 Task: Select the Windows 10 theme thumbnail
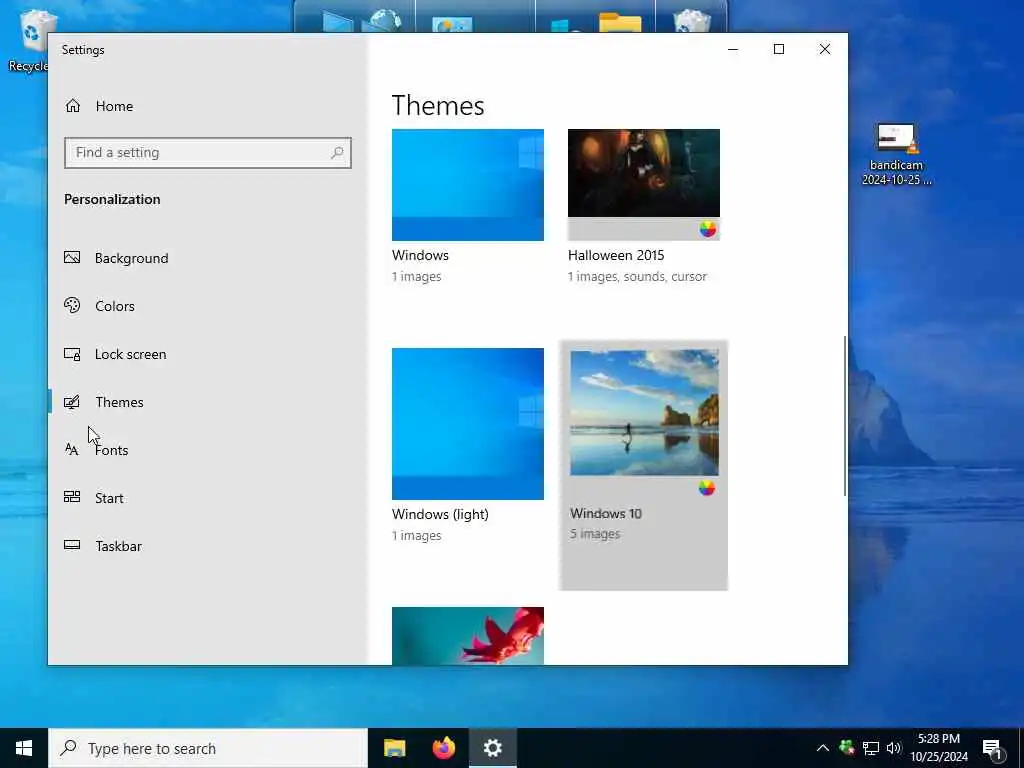point(644,413)
